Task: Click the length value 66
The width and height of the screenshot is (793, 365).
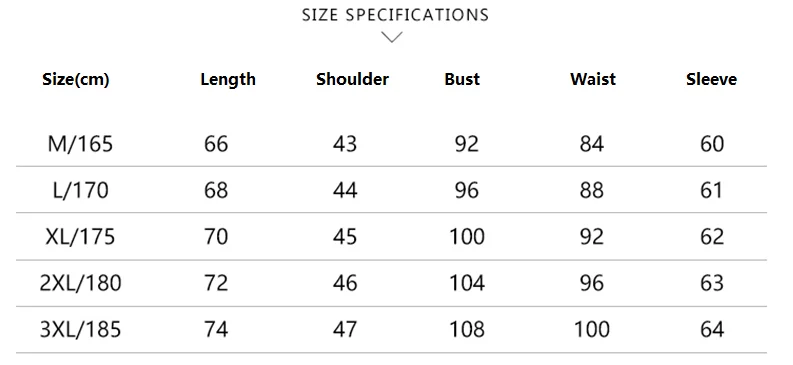Action: 216,144
